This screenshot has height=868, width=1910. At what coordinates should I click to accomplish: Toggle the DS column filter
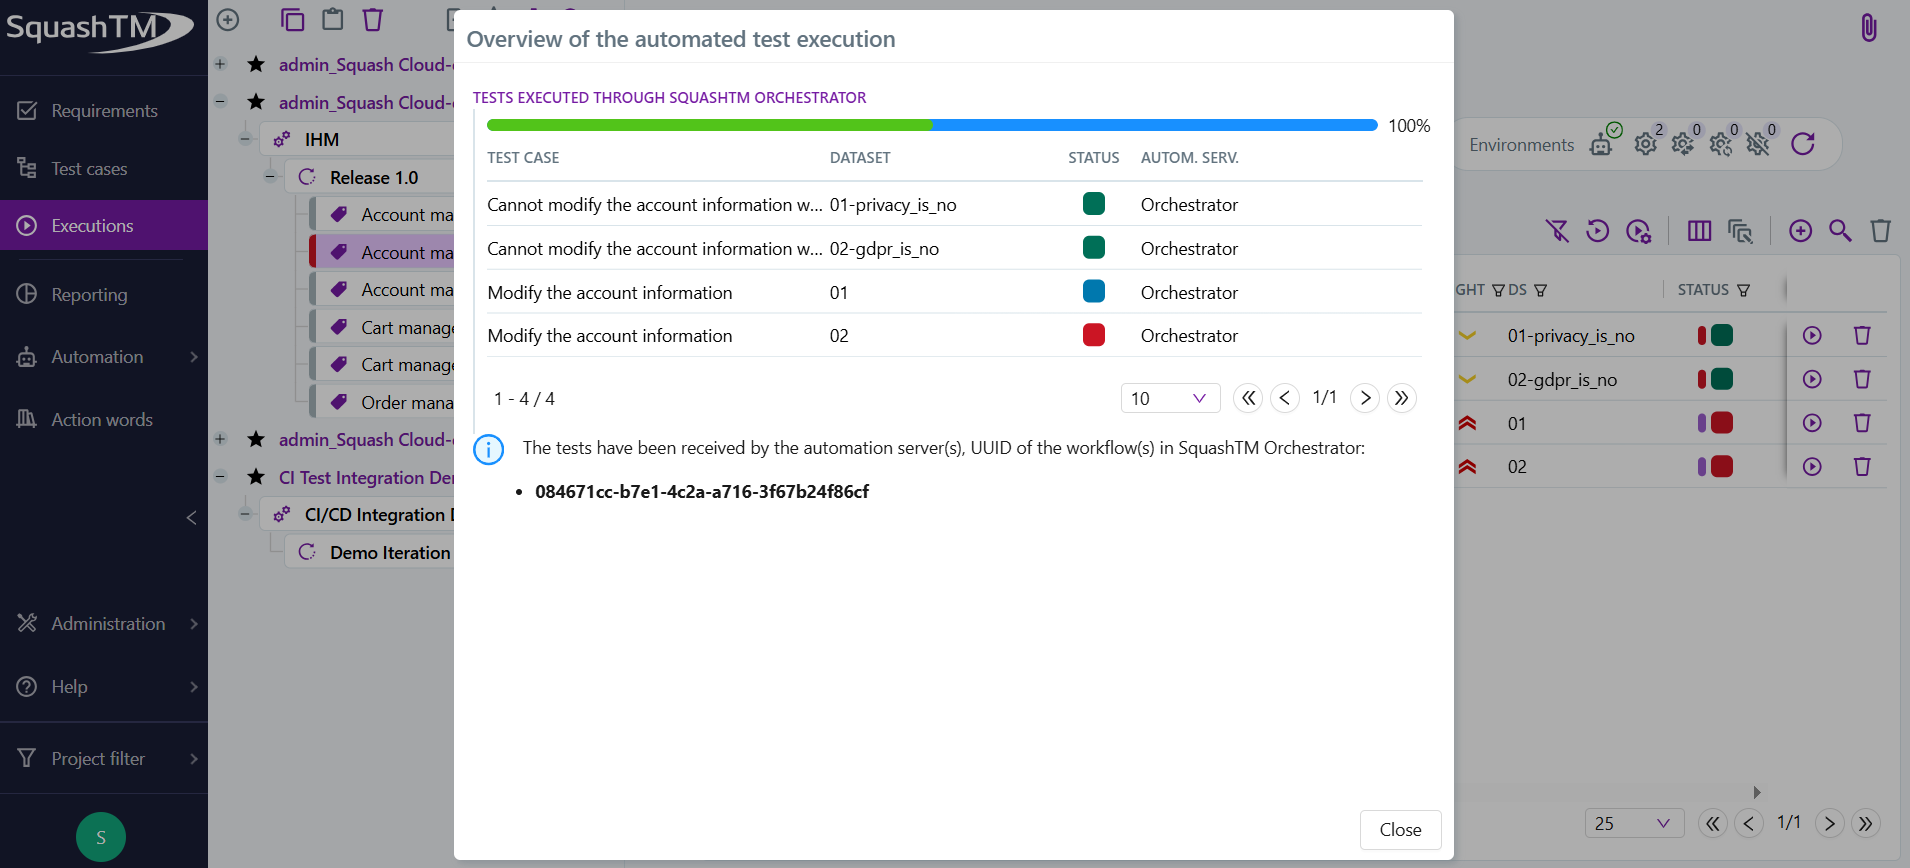(x=1540, y=290)
